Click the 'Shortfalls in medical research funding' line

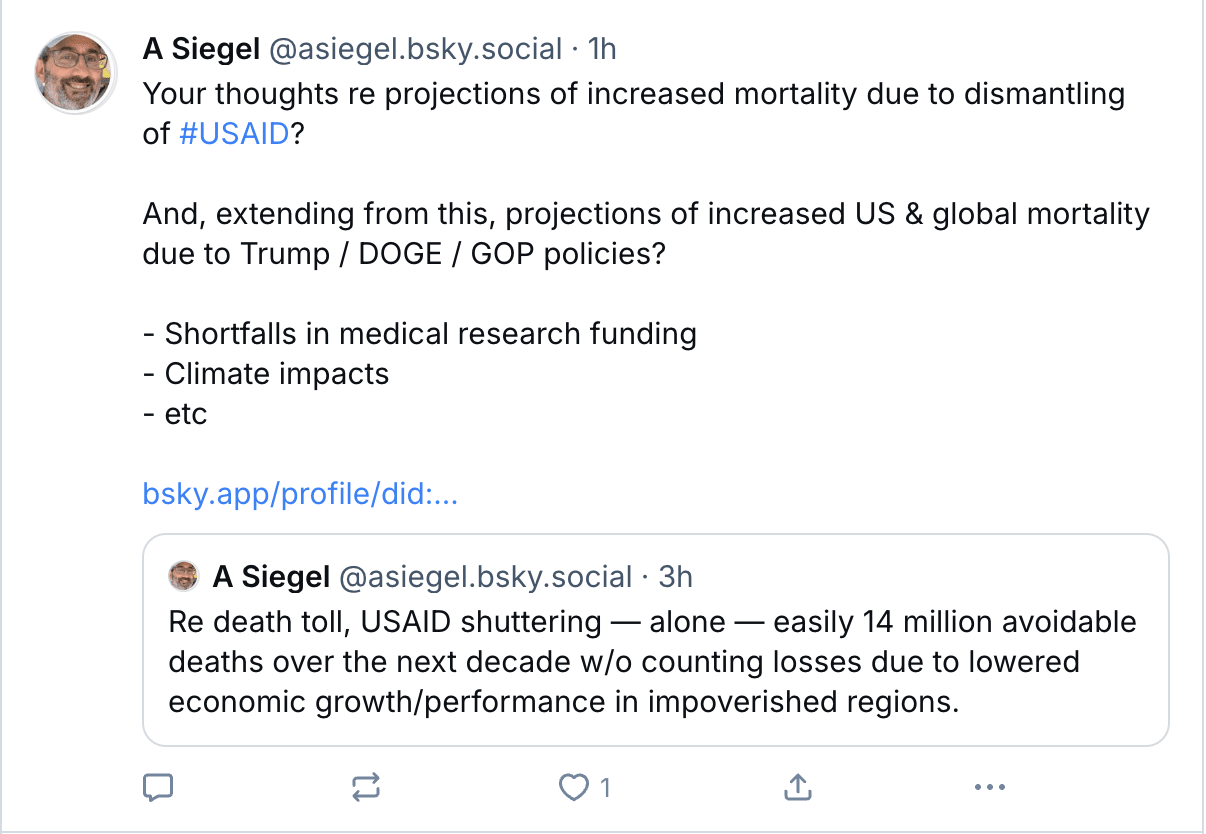[x=420, y=334]
